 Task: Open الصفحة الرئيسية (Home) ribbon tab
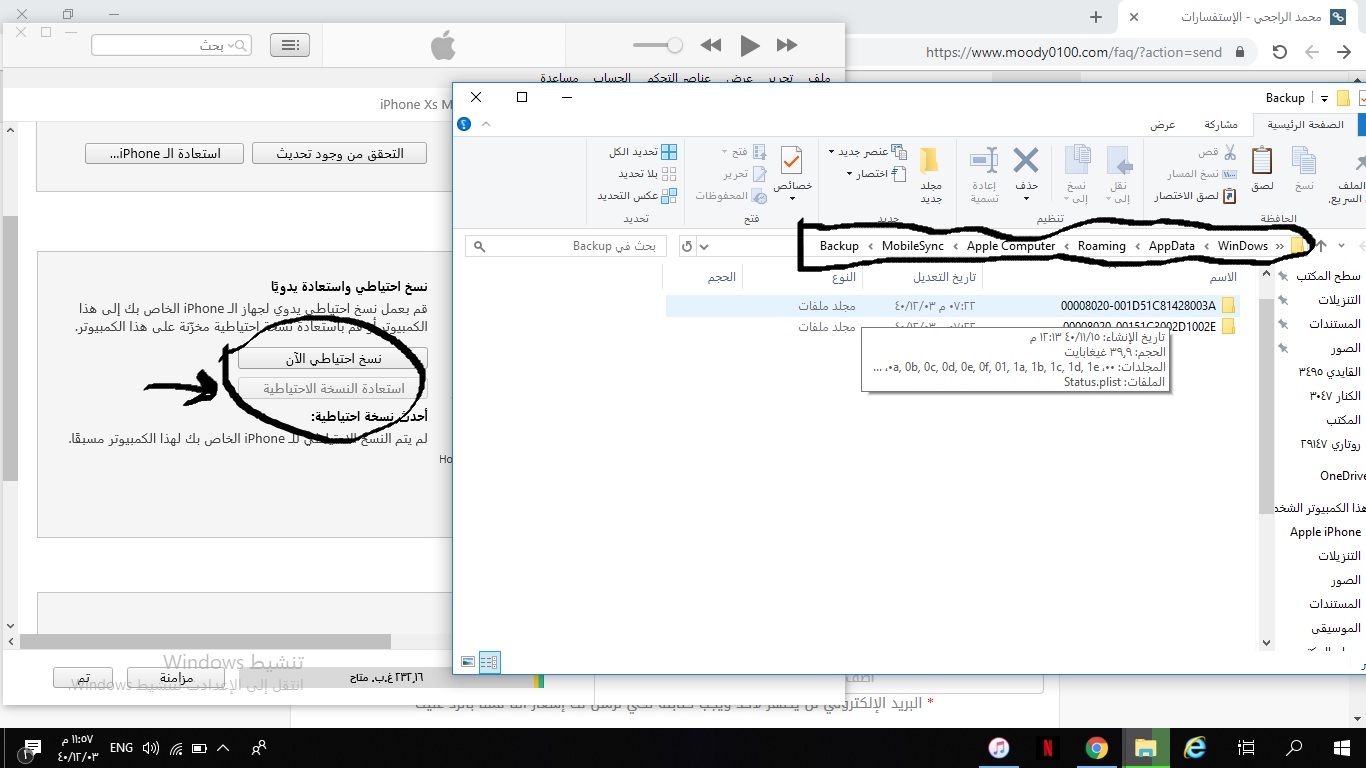coord(1305,125)
